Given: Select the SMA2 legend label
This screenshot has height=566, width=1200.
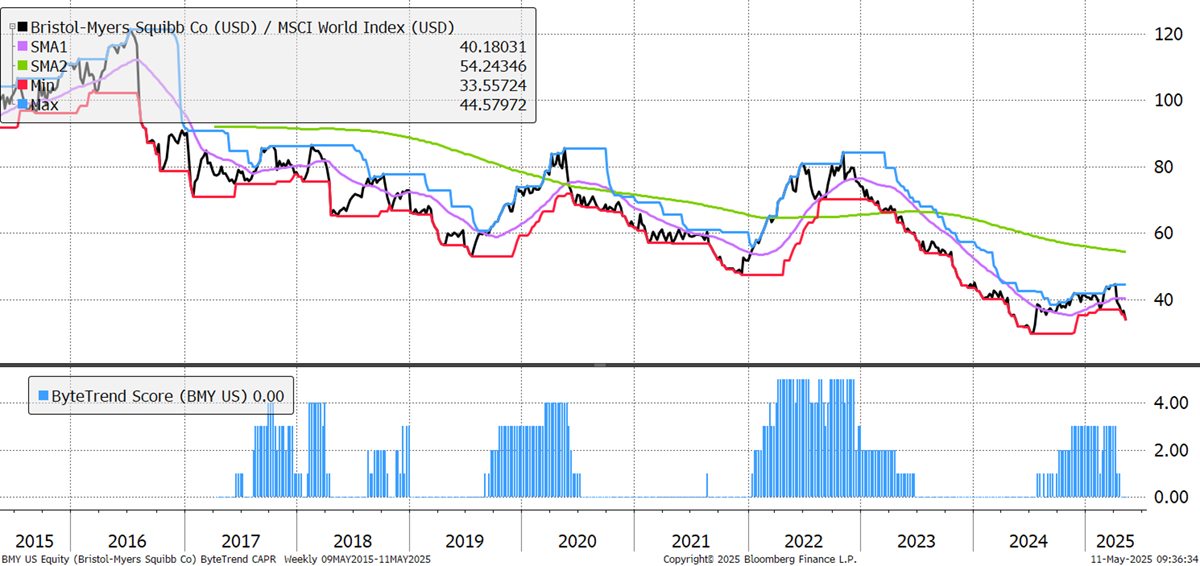Looking at the screenshot, I should (51, 66).
